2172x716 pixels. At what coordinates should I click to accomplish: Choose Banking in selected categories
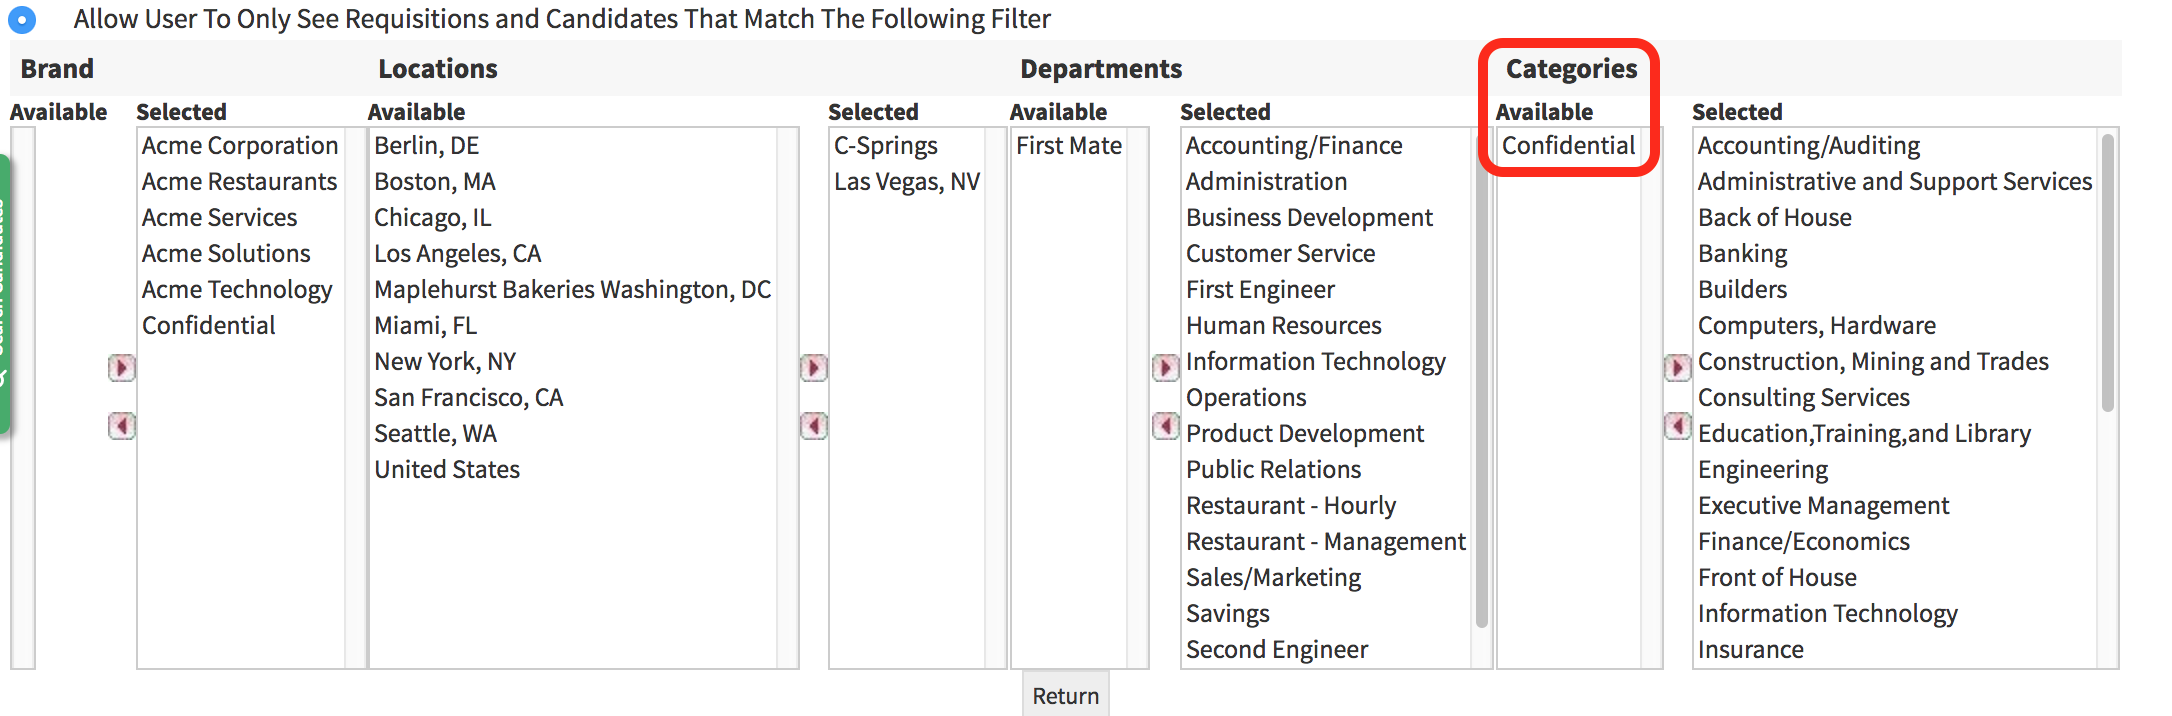coord(1742,254)
